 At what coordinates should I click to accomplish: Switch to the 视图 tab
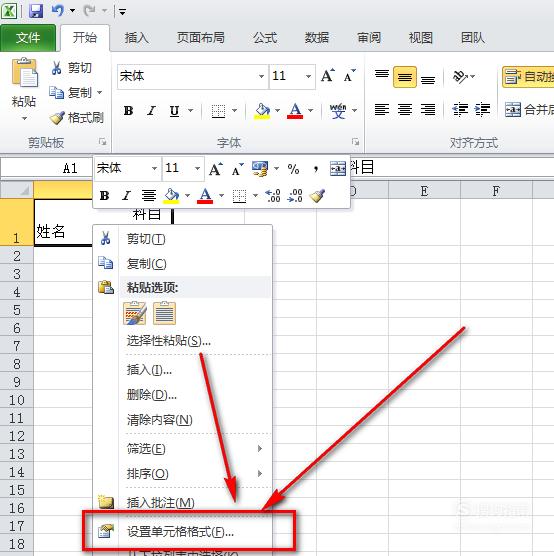(x=421, y=38)
